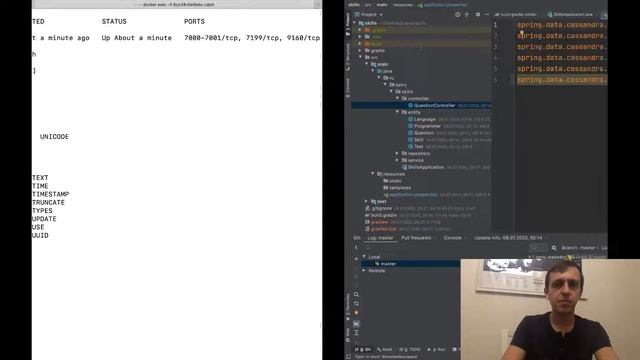This screenshot has width=640, height=360.
Task: Click the Git log search magnifier icon
Action: pyautogui.click(x=356, y=294)
